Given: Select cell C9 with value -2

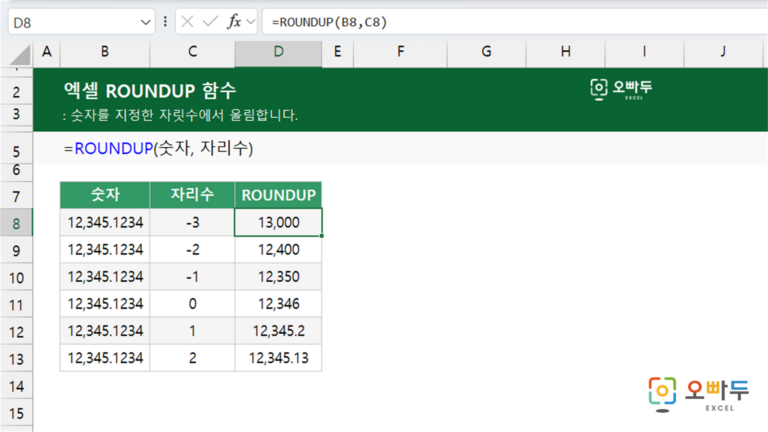Looking at the screenshot, I should pos(192,250).
